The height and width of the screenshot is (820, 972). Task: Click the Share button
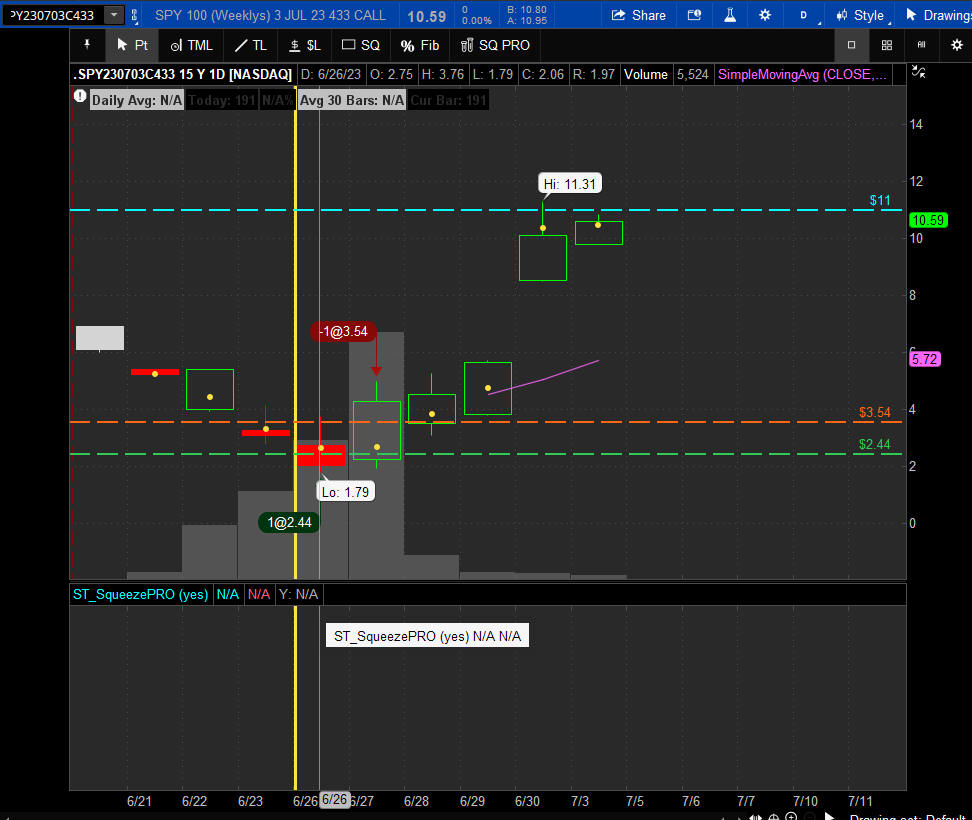click(639, 15)
